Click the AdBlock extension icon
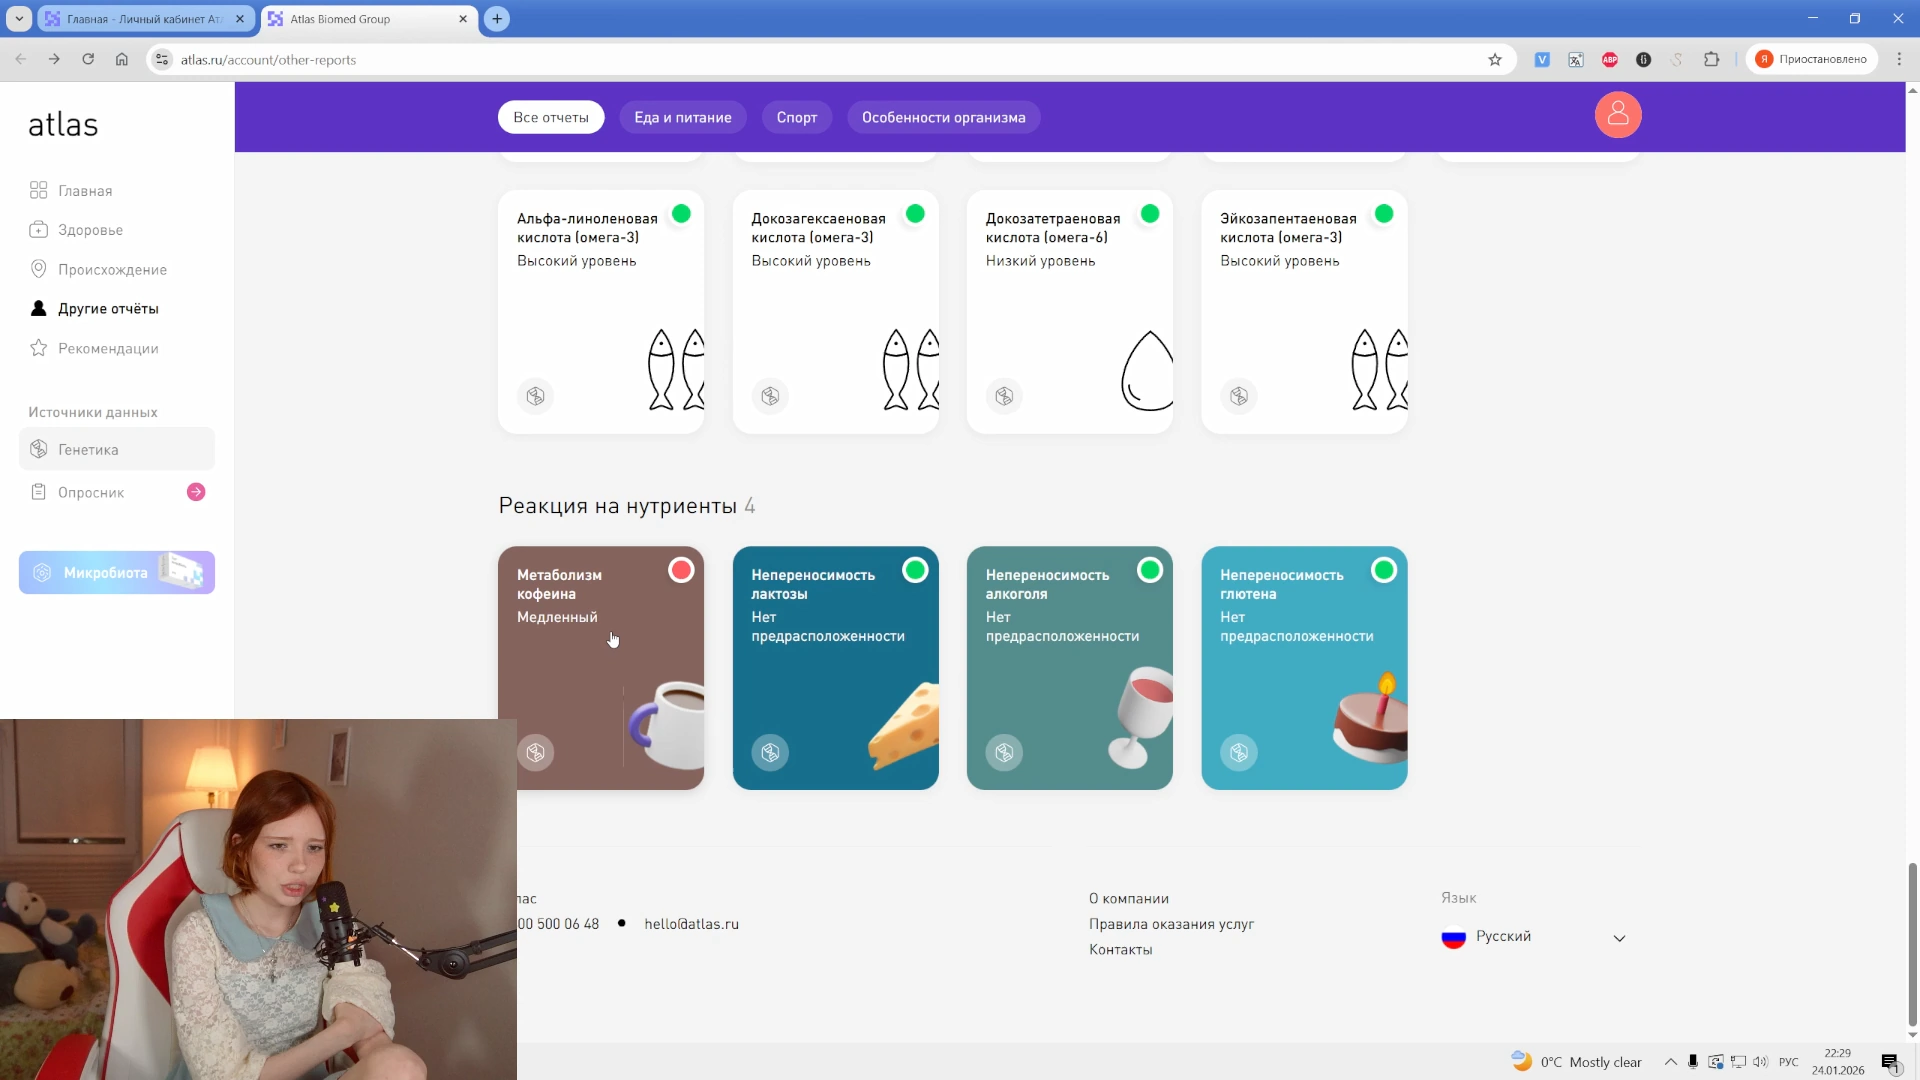Screen dimensions: 1920x1080 click(1609, 60)
